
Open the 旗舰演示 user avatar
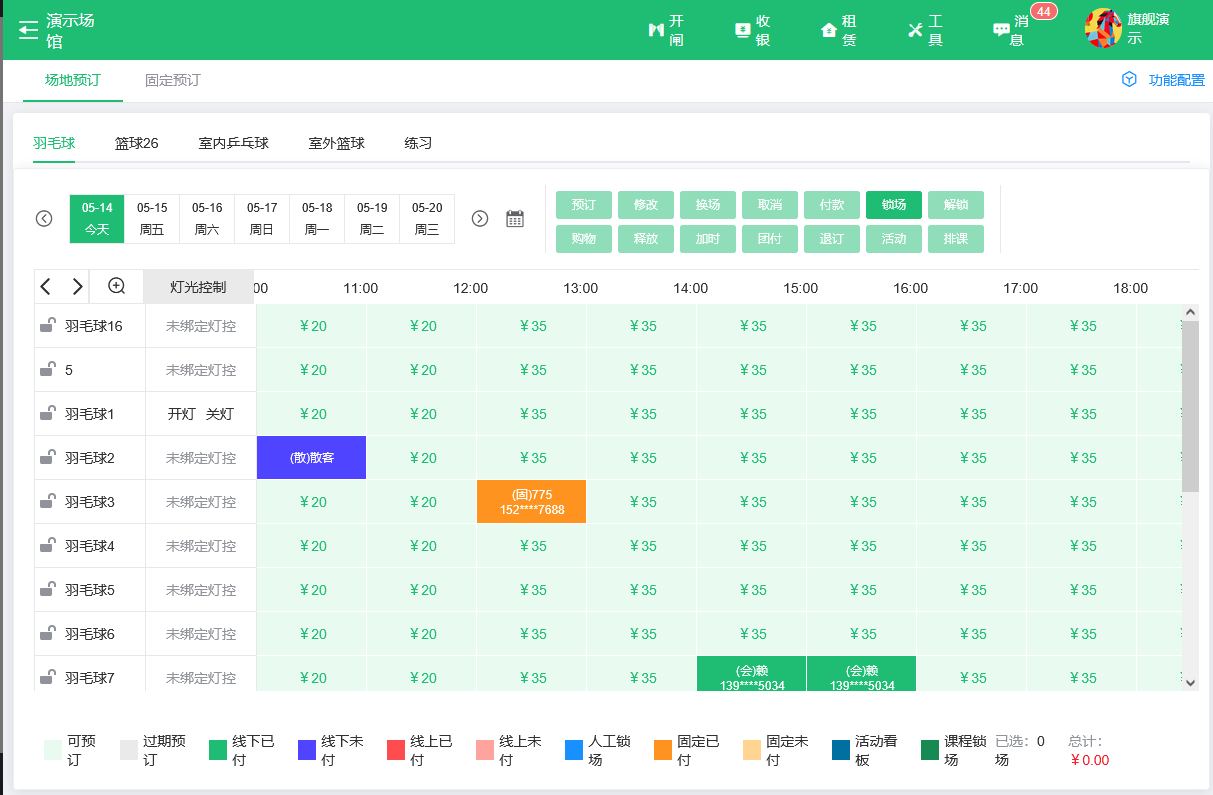click(x=1103, y=28)
